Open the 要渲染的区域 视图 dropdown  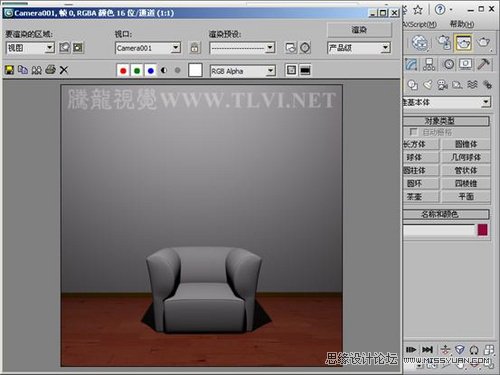[30, 48]
